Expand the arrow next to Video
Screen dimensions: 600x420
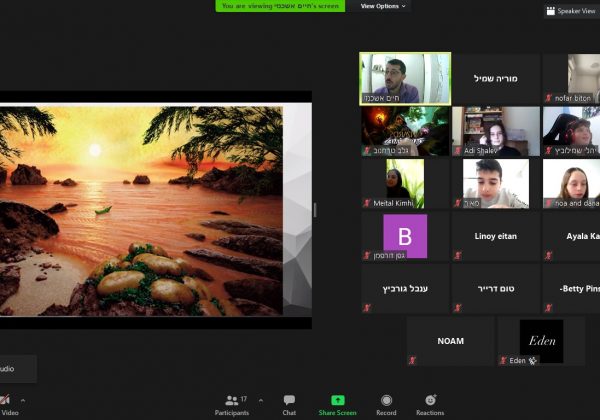tap(23, 400)
